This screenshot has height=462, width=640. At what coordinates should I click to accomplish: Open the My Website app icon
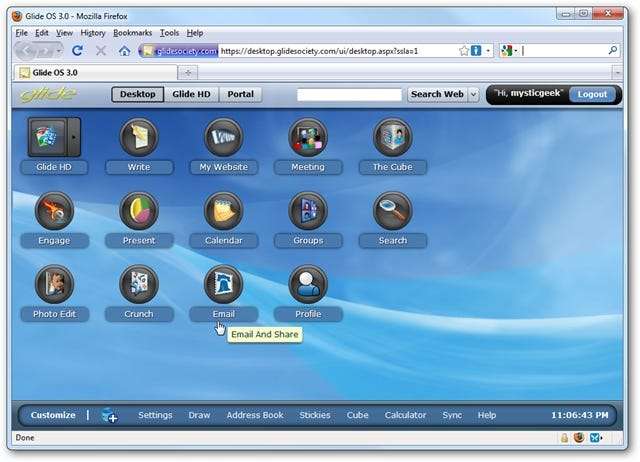click(223, 137)
